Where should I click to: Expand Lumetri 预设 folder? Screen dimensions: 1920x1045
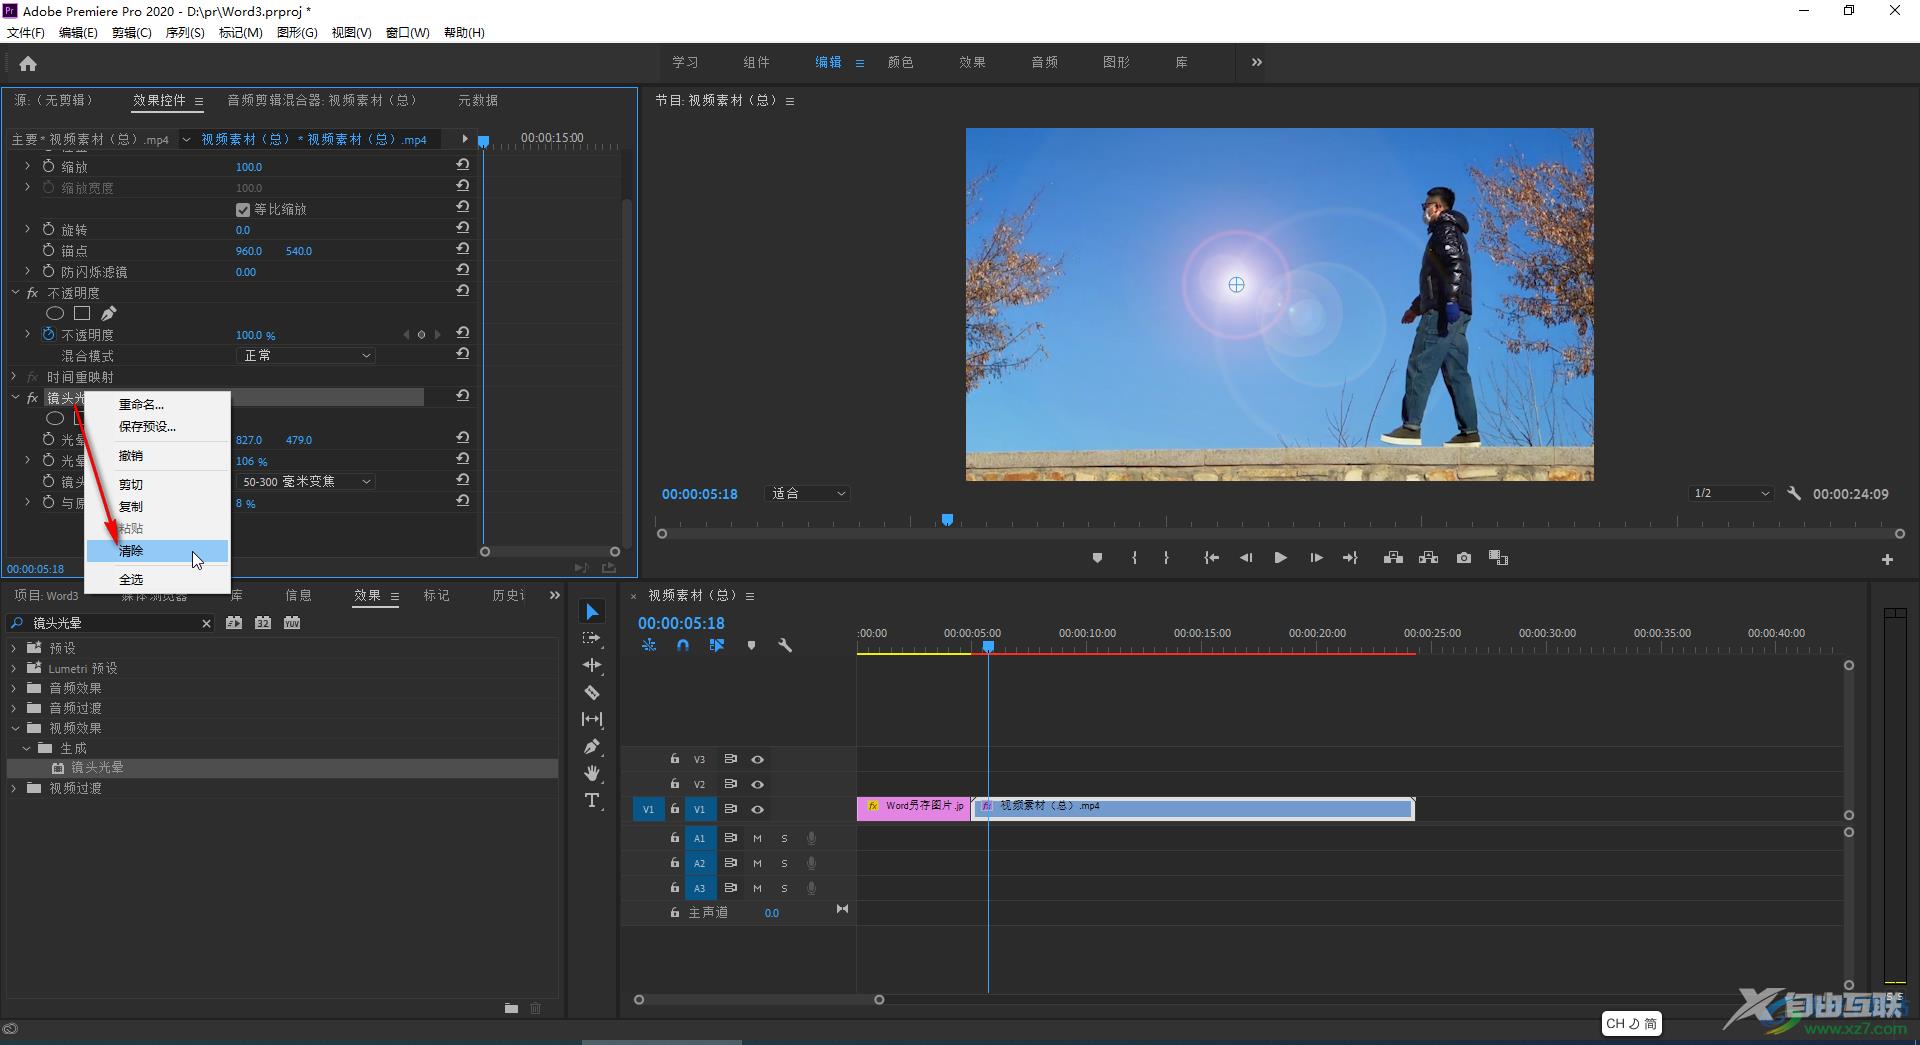point(14,668)
